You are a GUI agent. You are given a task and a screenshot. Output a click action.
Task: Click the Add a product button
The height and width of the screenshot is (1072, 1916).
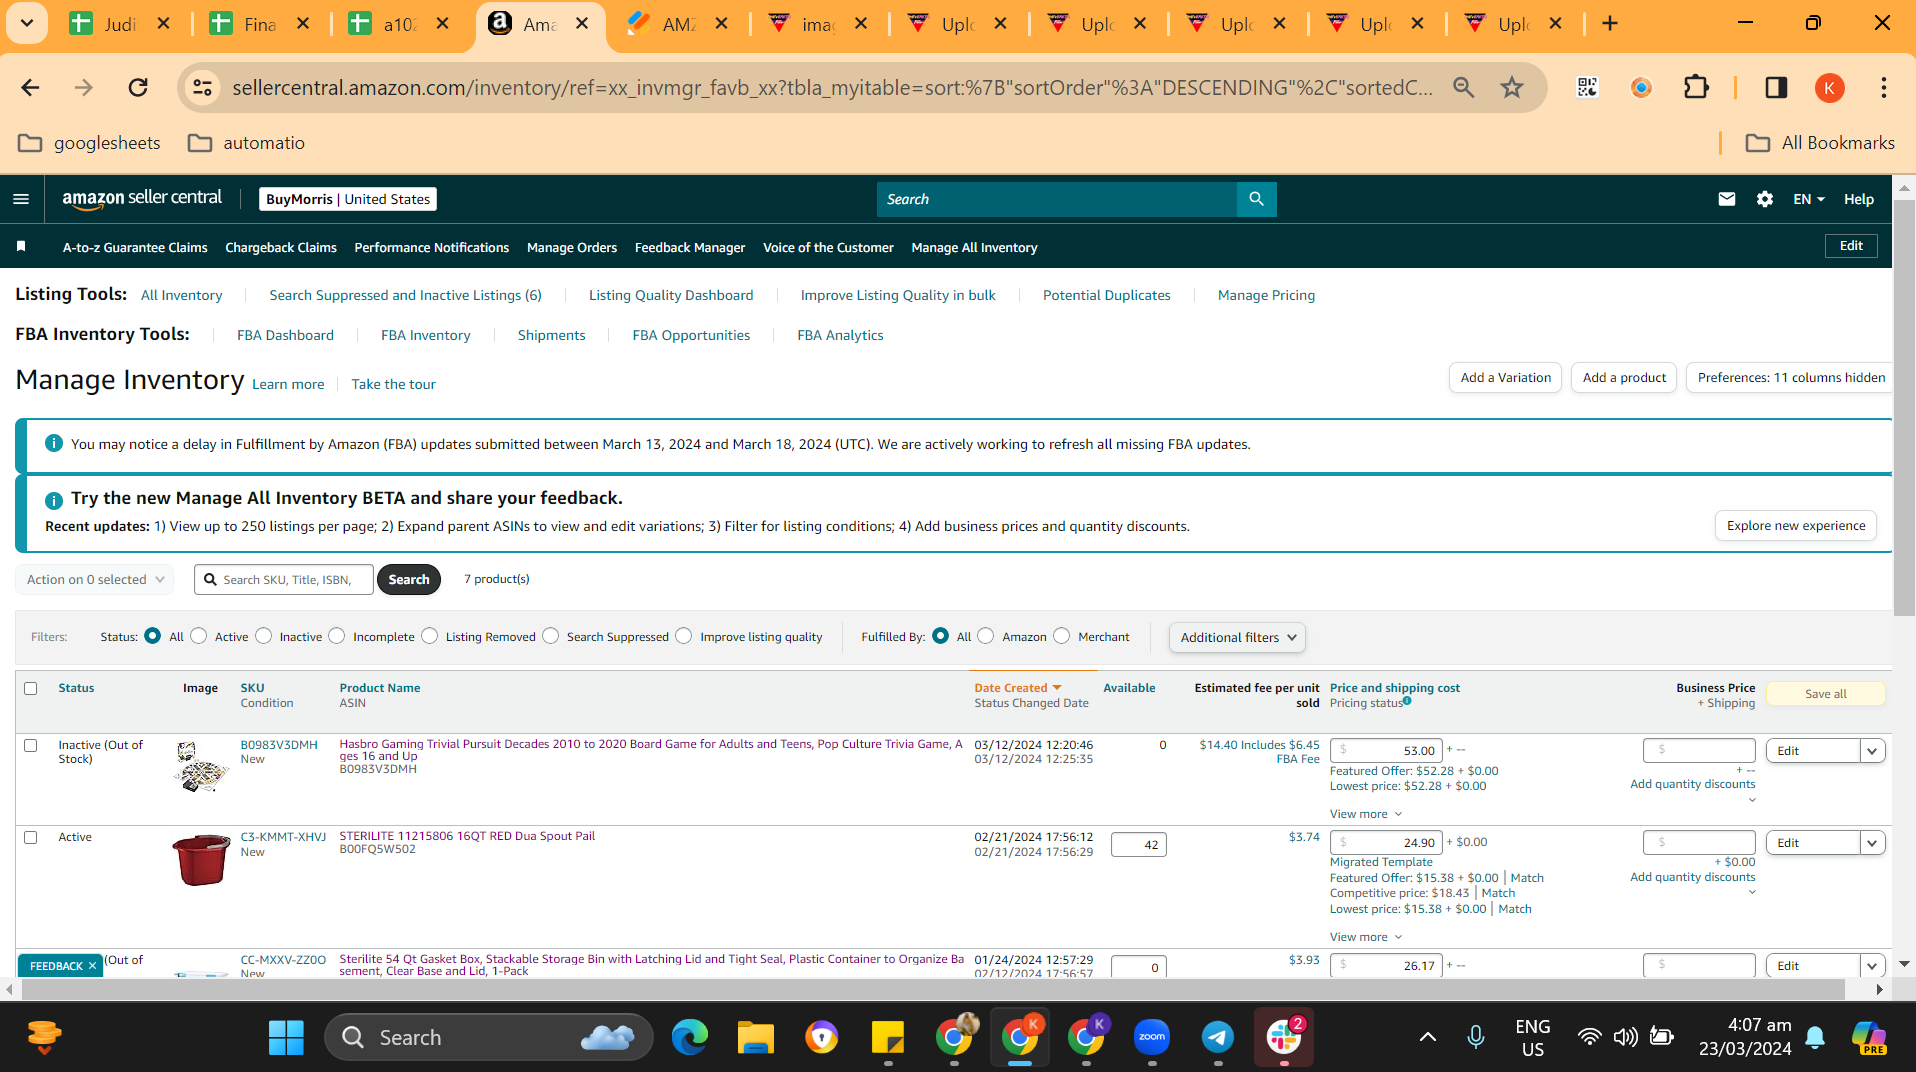coord(1624,378)
